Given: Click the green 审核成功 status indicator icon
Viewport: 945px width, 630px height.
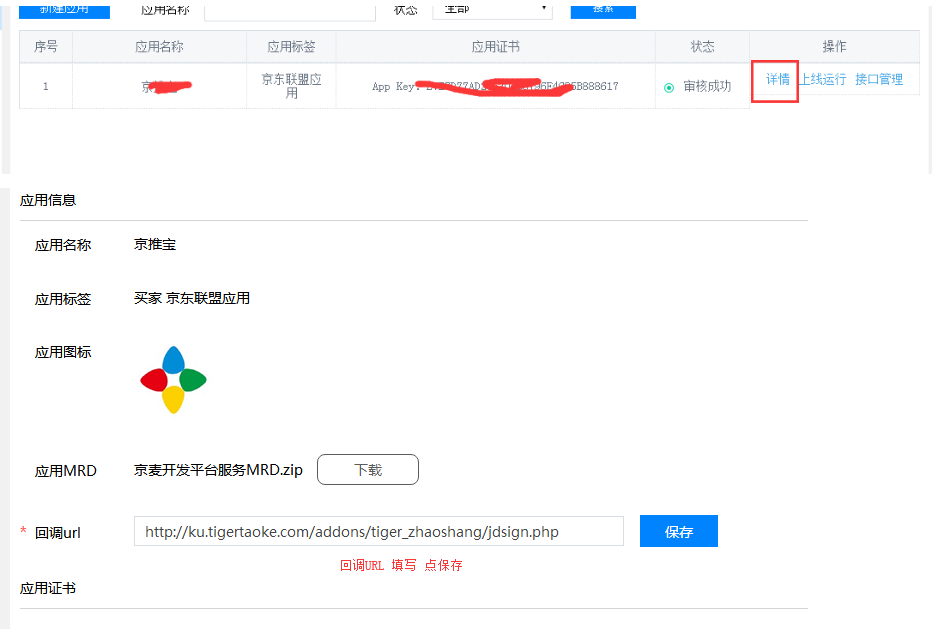Looking at the screenshot, I should click(x=669, y=87).
